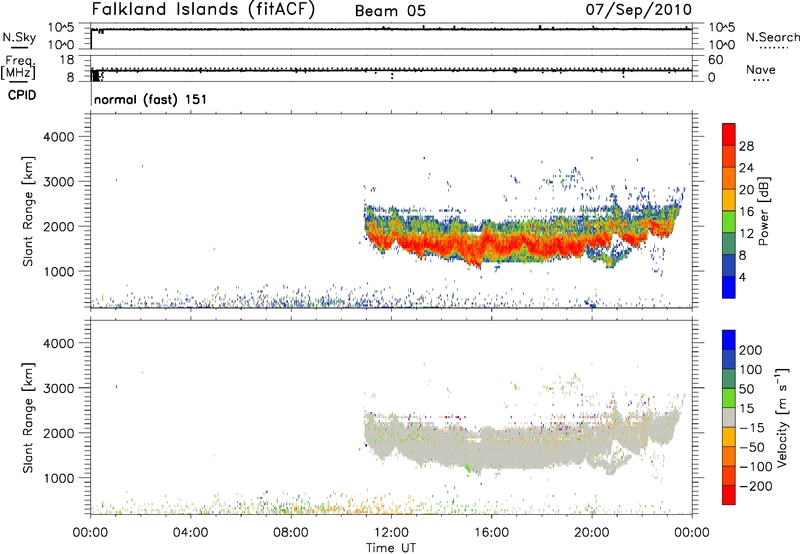Screen dimensions: 800x554
Task: Click the date '07/Sep/2010'
Action: click(638, 10)
